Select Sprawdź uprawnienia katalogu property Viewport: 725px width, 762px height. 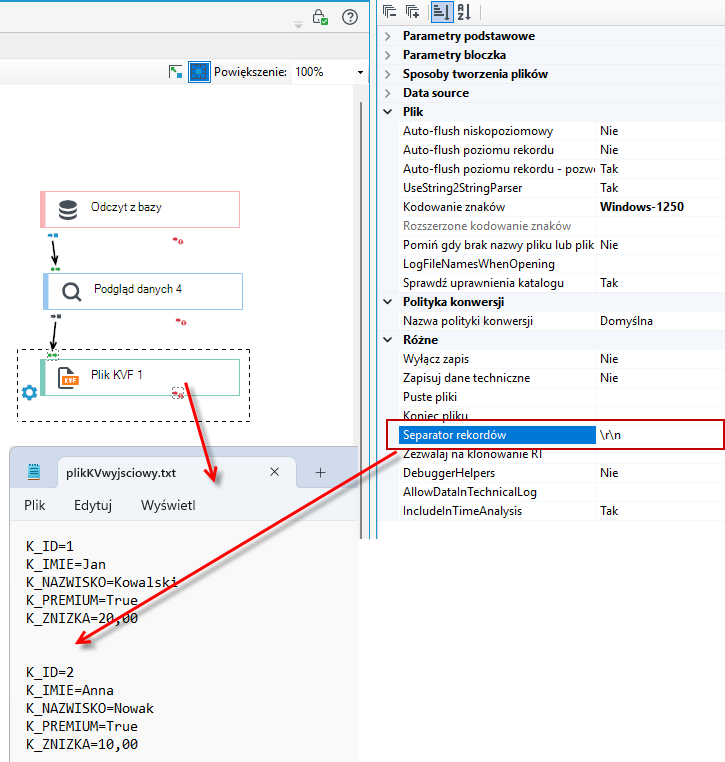point(497,282)
